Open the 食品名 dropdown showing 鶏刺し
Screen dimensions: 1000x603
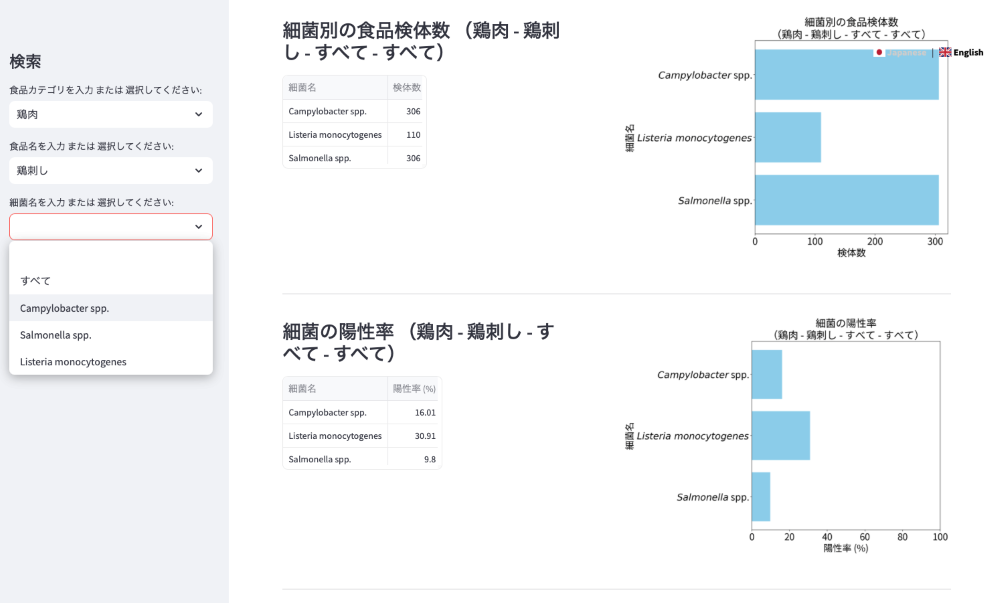(111, 170)
